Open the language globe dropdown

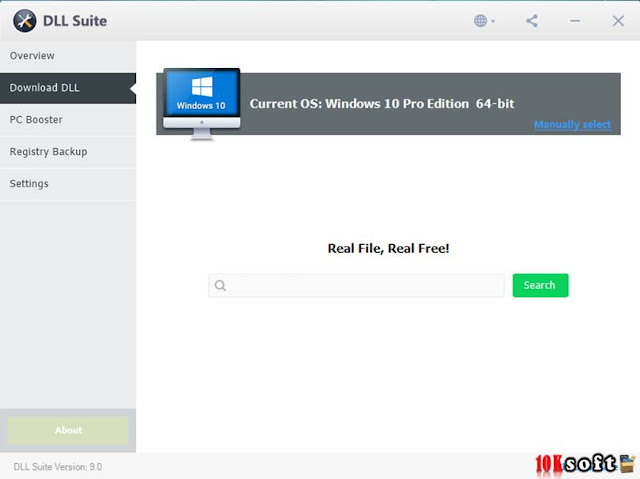(x=484, y=21)
